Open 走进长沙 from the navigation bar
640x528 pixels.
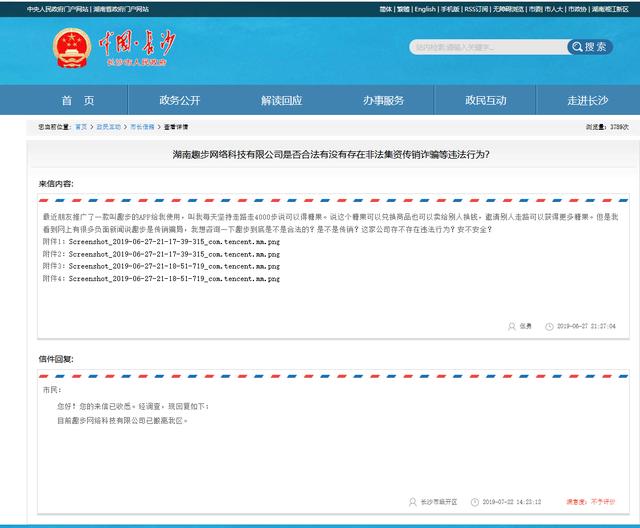click(588, 100)
